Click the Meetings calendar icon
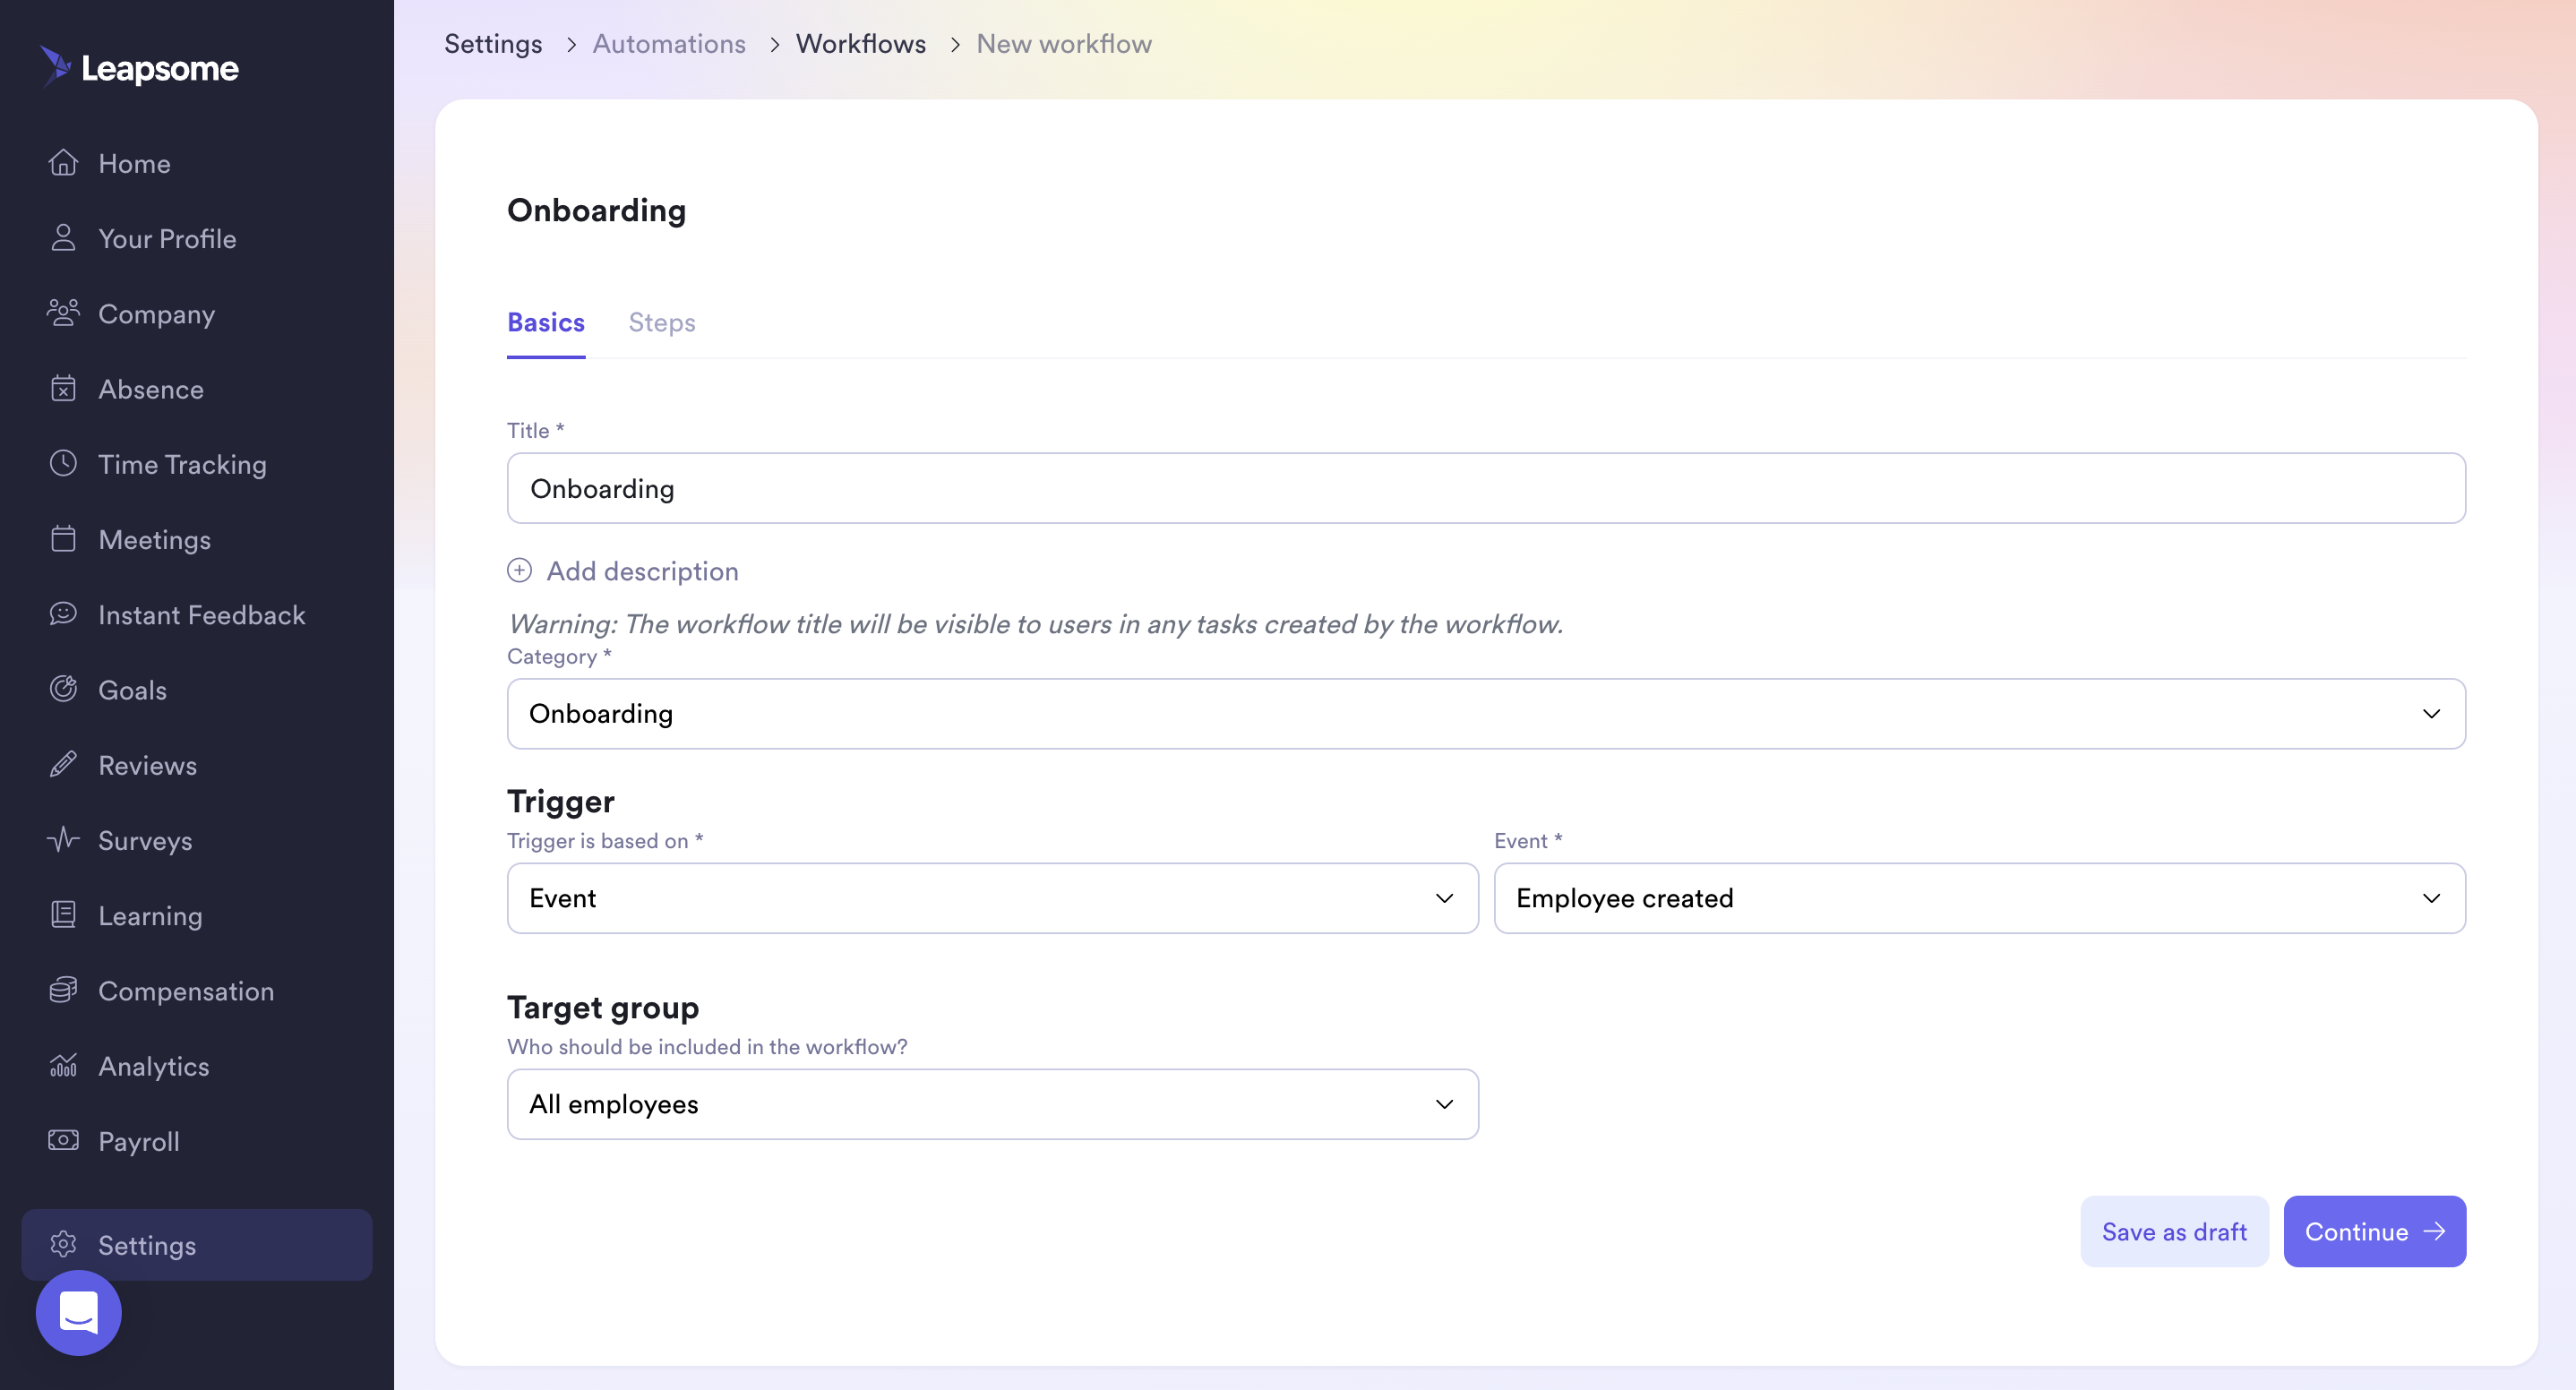Viewport: 2576px width, 1390px height. (63, 539)
